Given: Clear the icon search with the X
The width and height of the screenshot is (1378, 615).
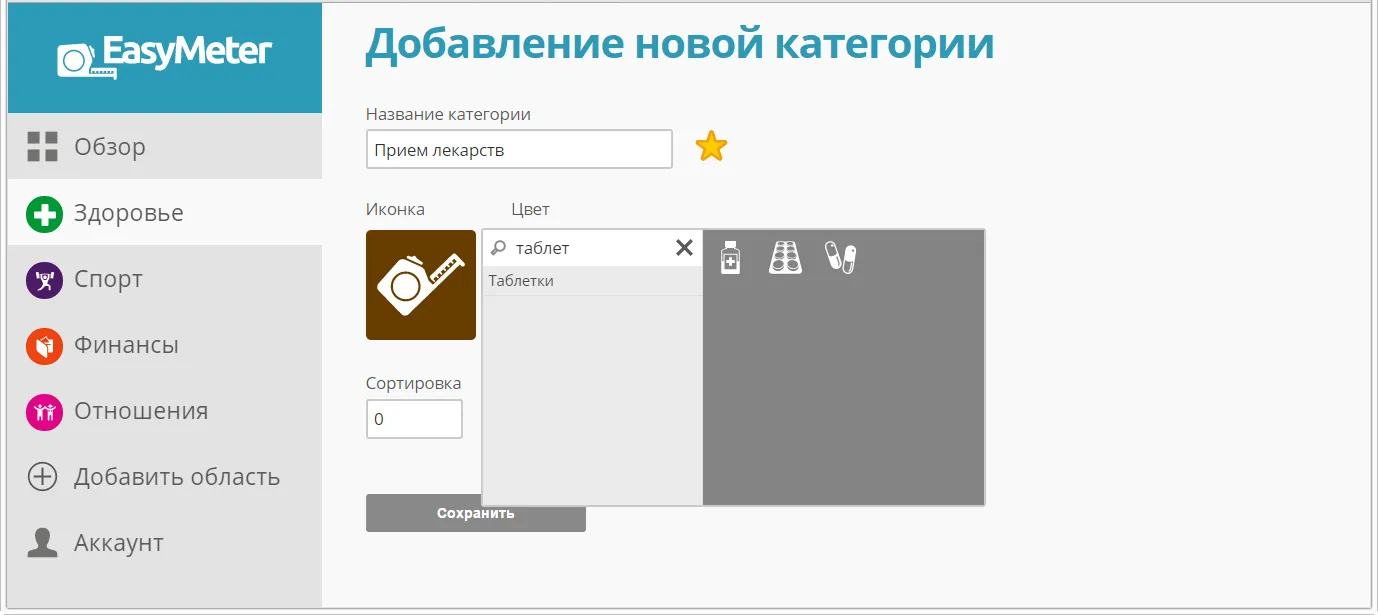Looking at the screenshot, I should (x=684, y=247).
